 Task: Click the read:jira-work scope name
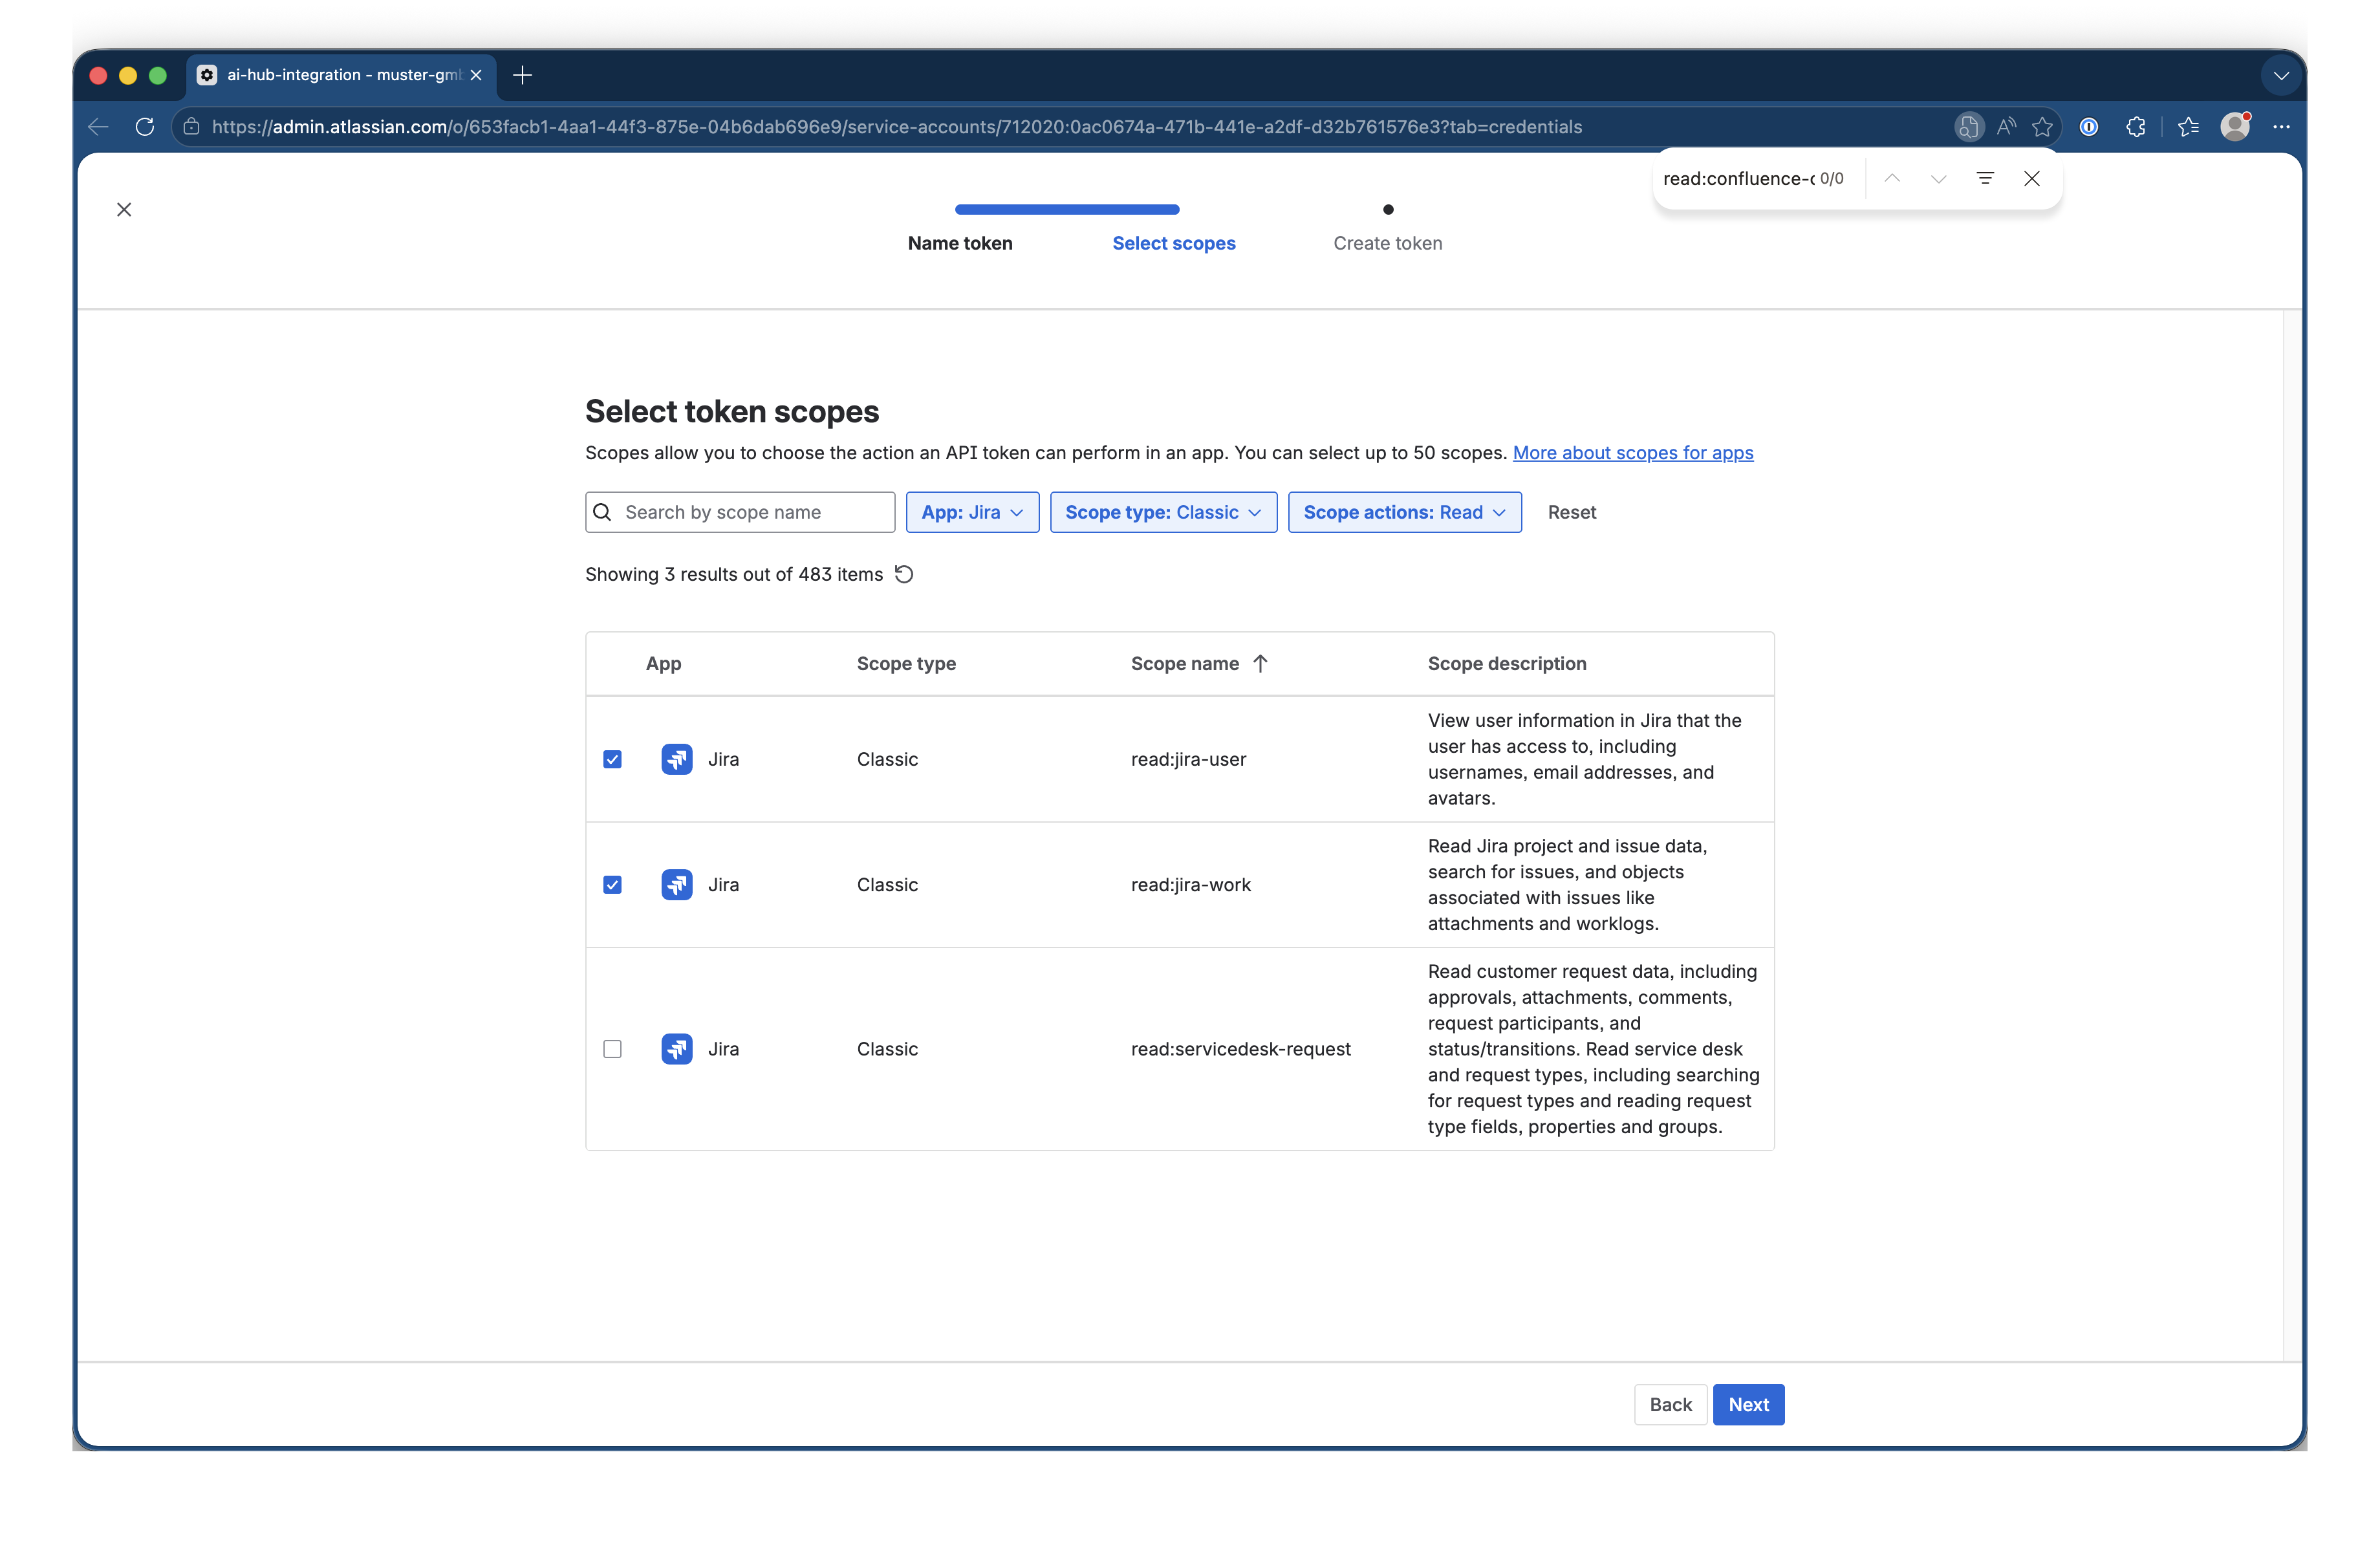(1190, 885)
